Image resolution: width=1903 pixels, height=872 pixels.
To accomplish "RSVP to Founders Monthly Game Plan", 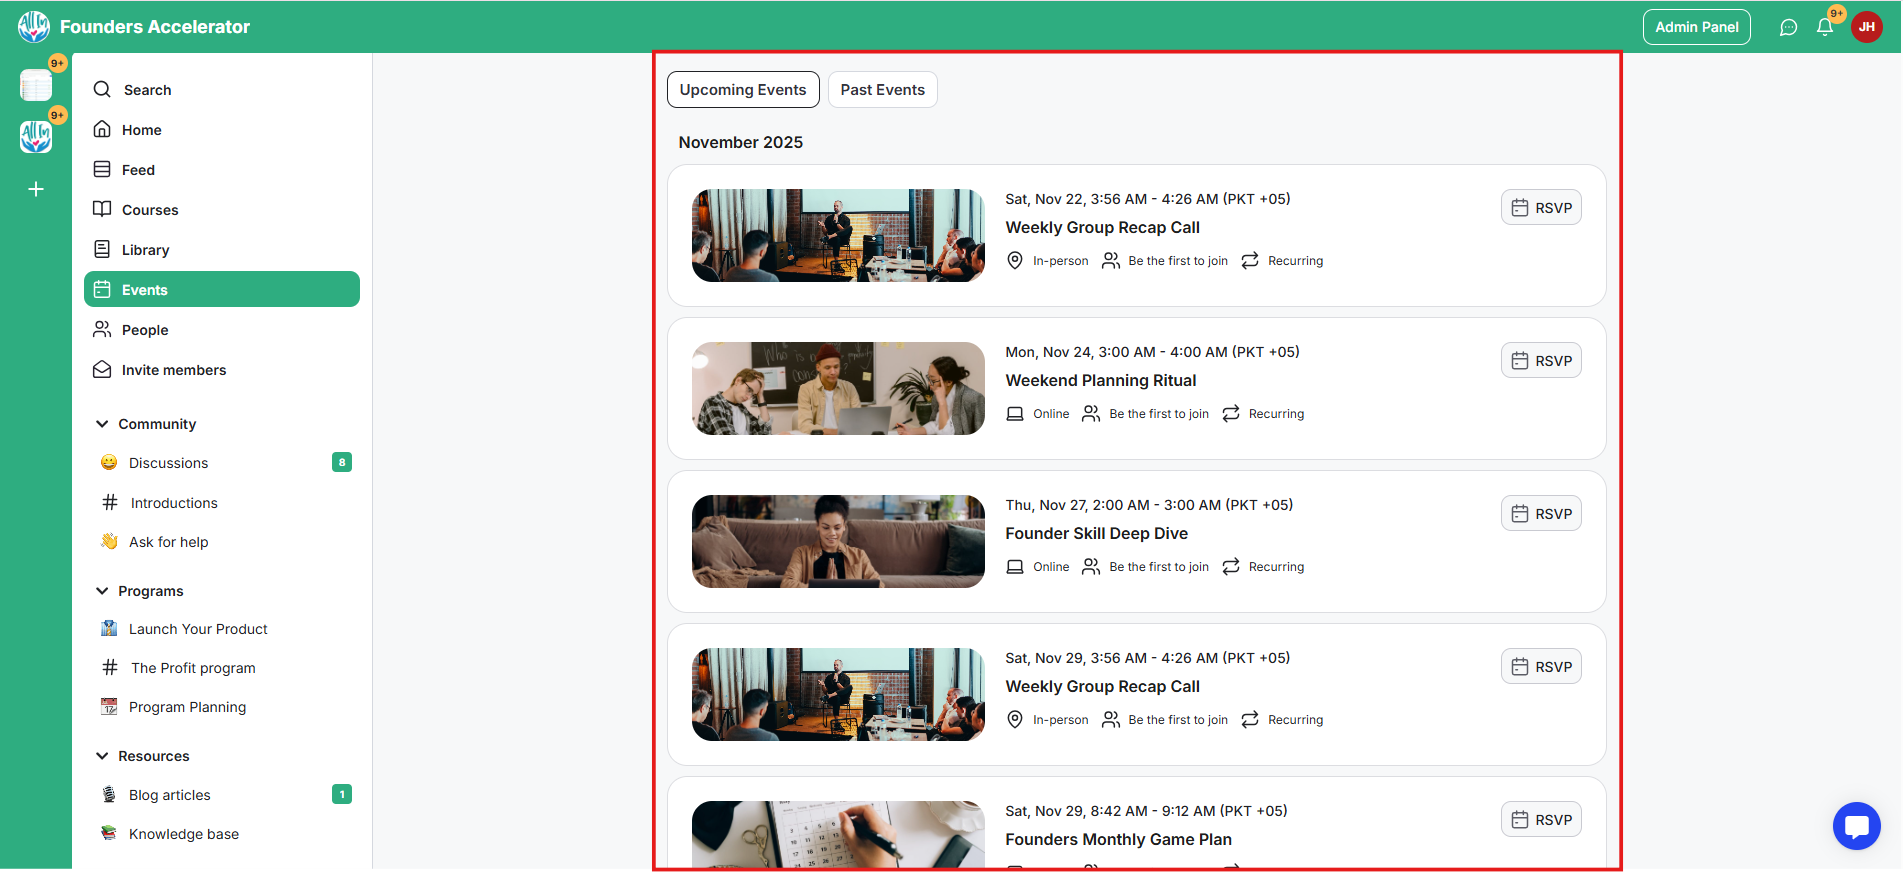I will click(1541, 819).
